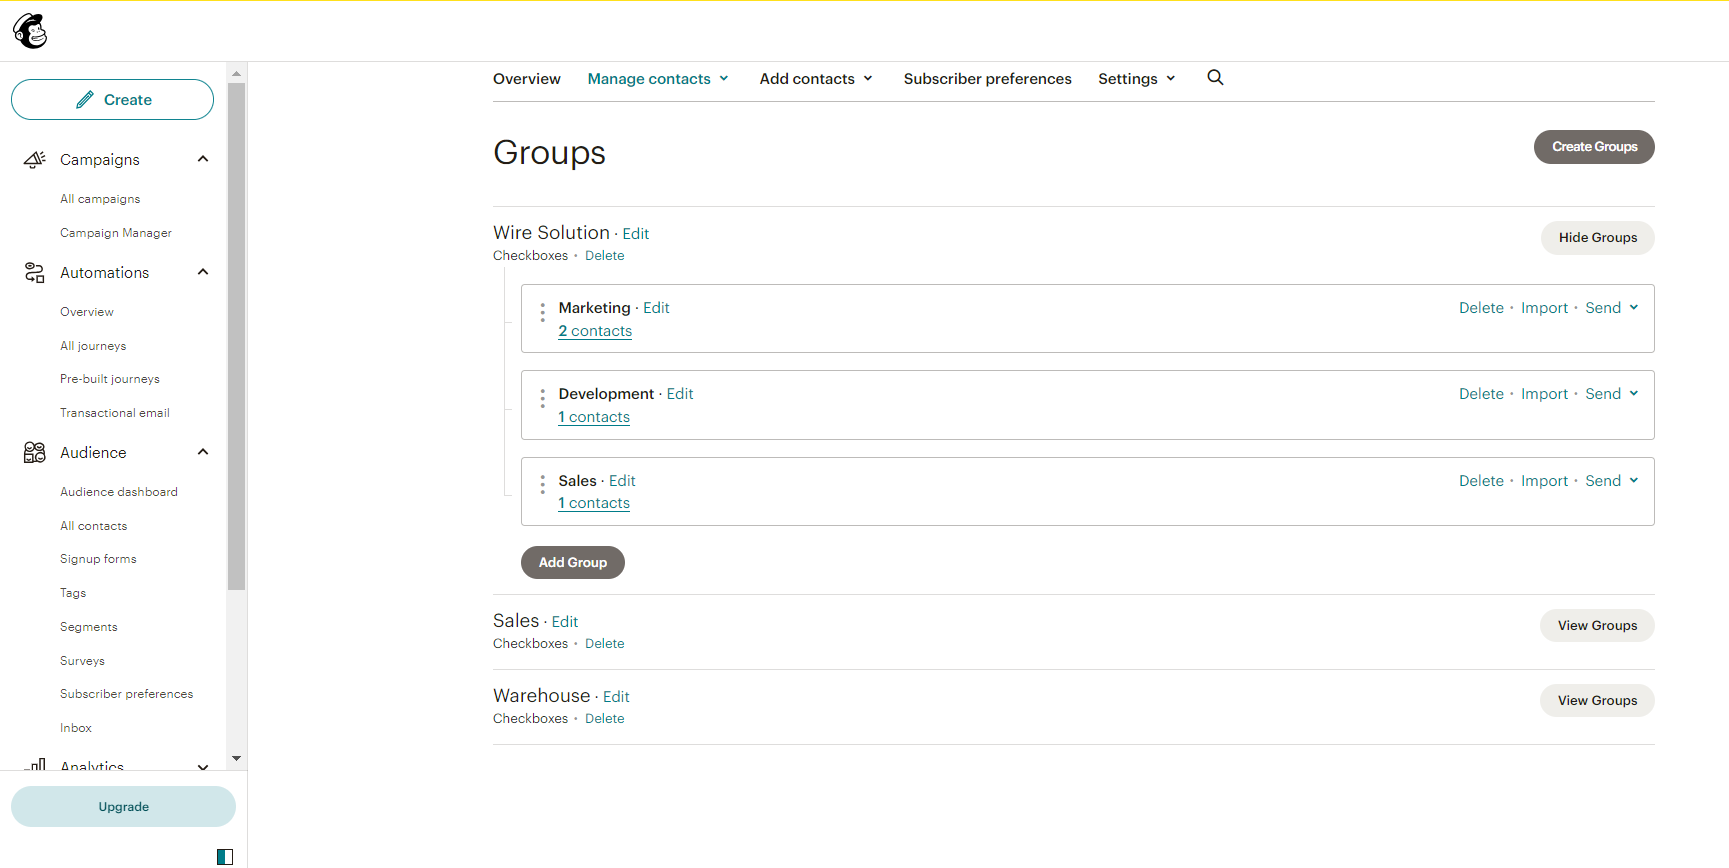Click the Marketing group drag handle
This screenshot has width=1729, height=868.
[542, 313]
